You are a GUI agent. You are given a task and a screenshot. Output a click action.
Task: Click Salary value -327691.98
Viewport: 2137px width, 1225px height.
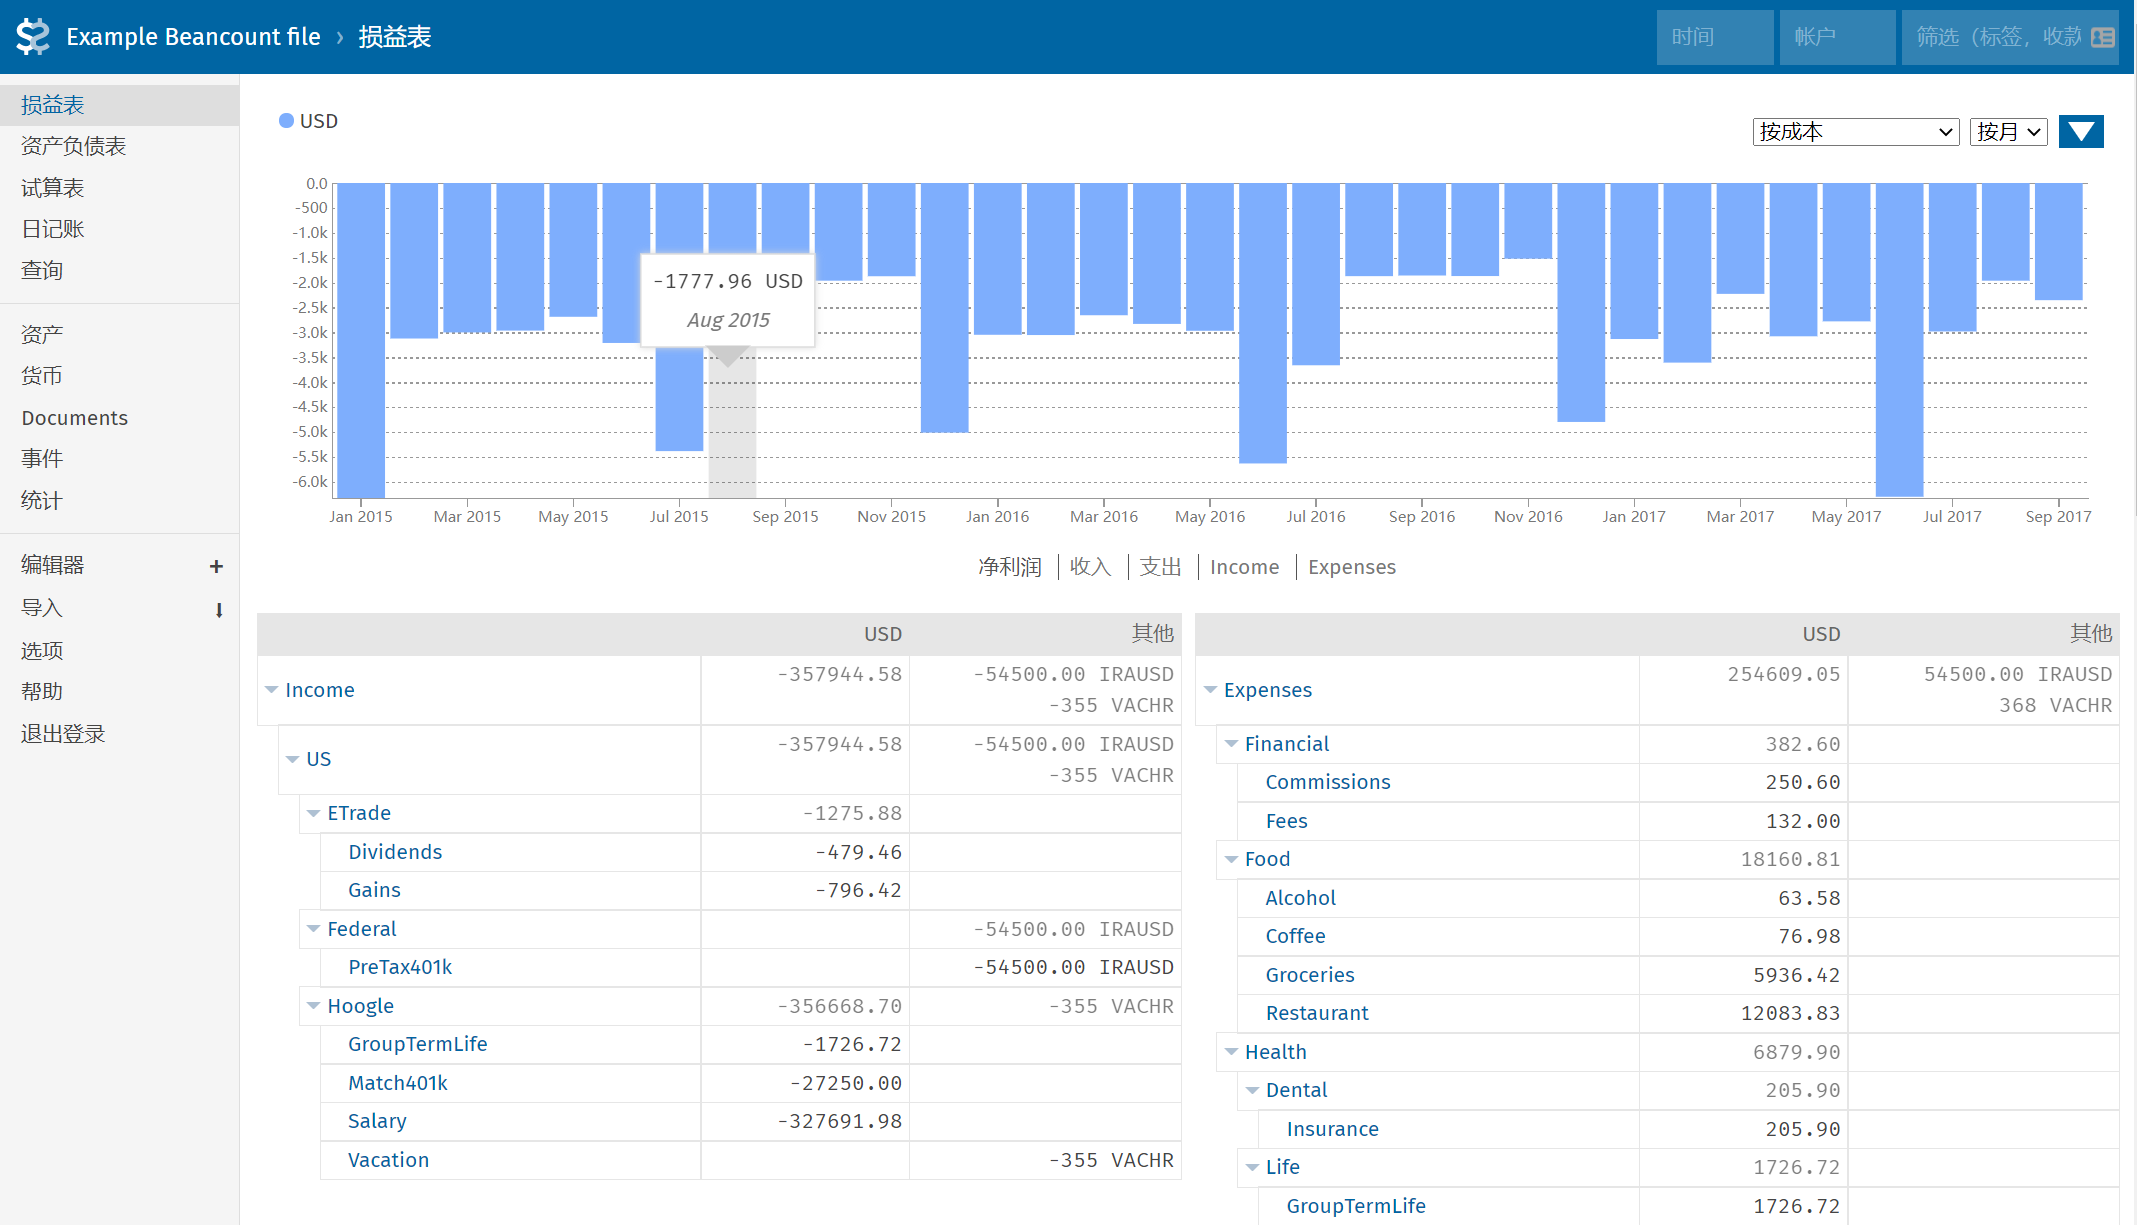point(840,1121)
